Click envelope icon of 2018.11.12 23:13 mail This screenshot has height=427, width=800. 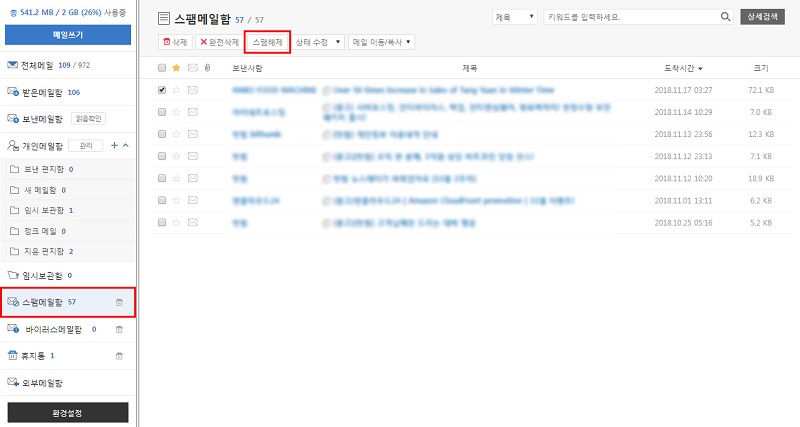pyautogui.click(x=192, y=156)
